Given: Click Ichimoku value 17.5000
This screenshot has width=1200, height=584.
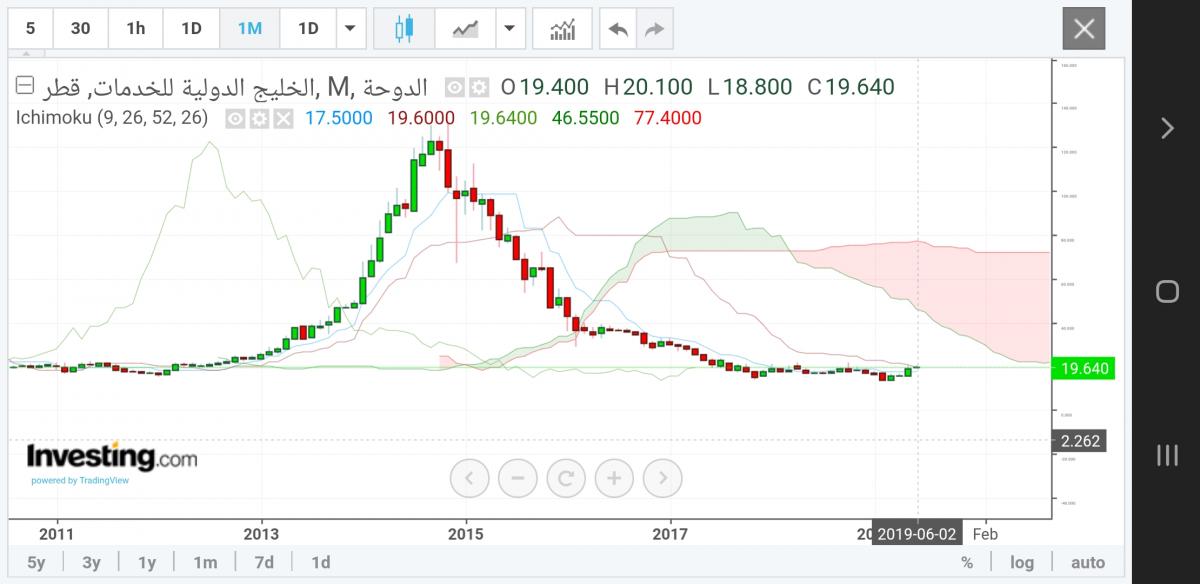Looking at the screenshot, I should 339,118.
